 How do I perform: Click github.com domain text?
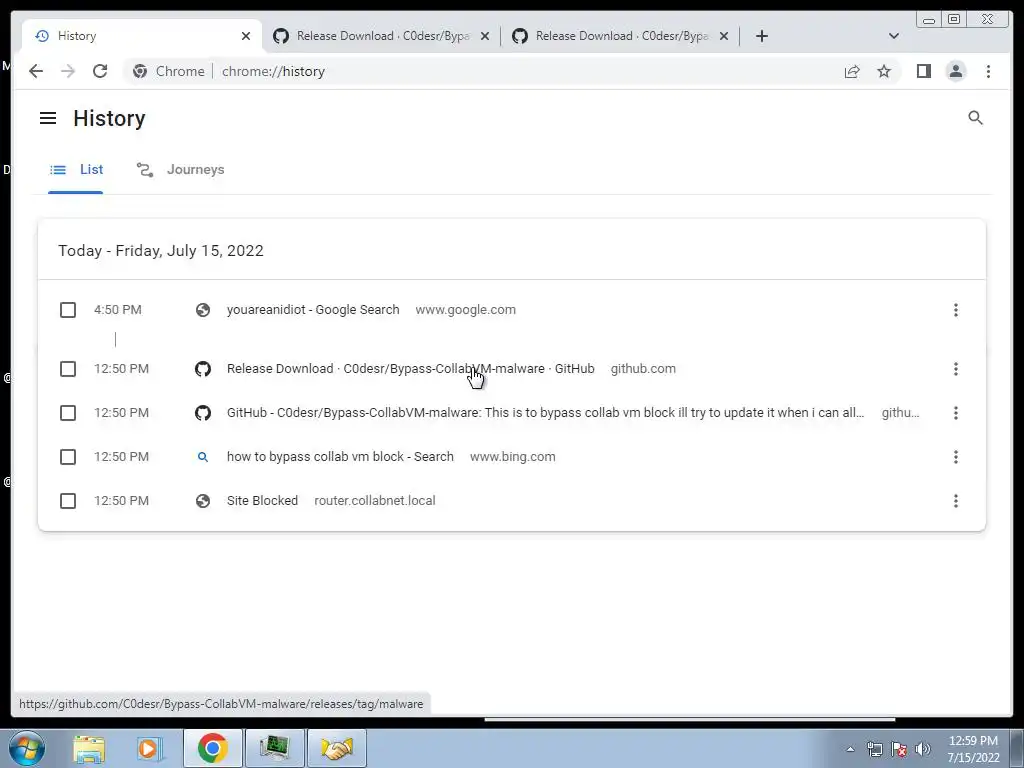pyautogui.click(x=643, y=369)
